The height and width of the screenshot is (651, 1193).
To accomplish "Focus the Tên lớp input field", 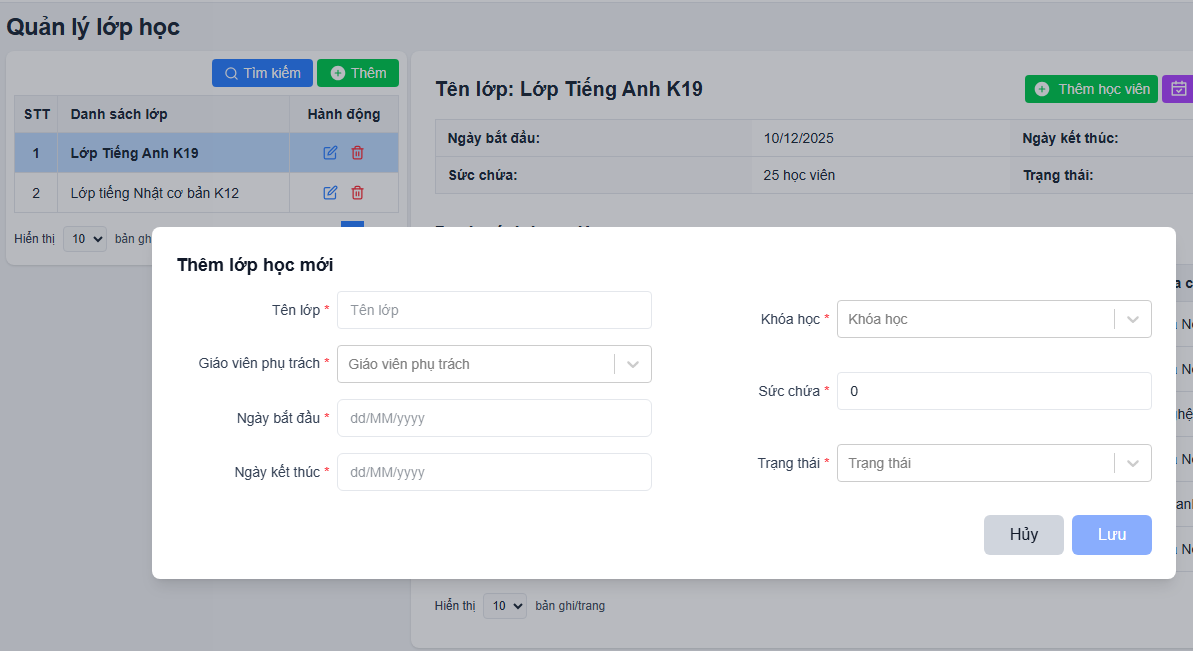I will click(x=494, y=310).
